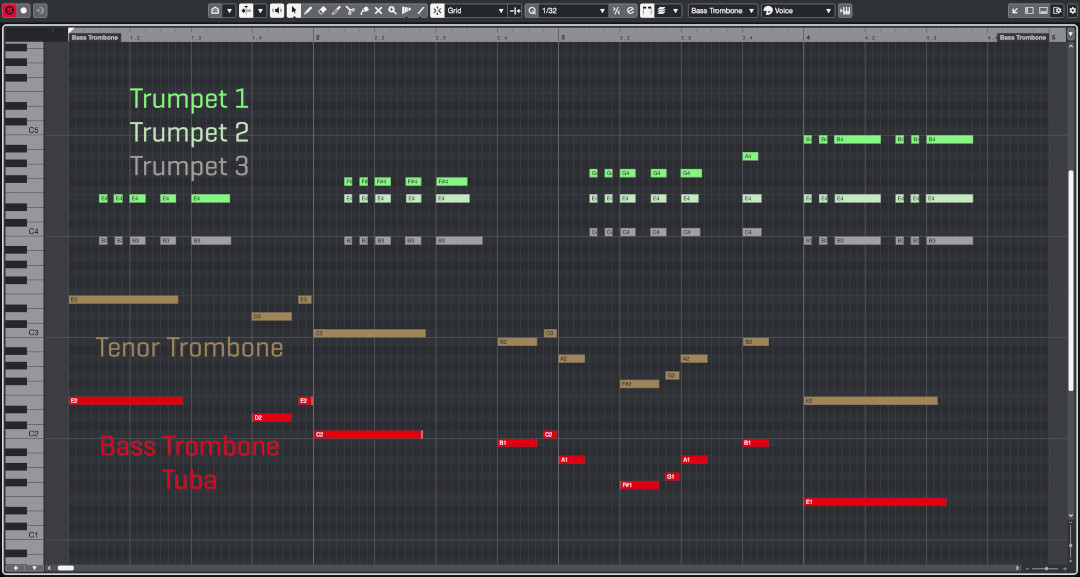Click the horizontal scrollbar thumb at bottom
Image resolution: width=1080 pixels, height=577 pixels.
point(65,568)
